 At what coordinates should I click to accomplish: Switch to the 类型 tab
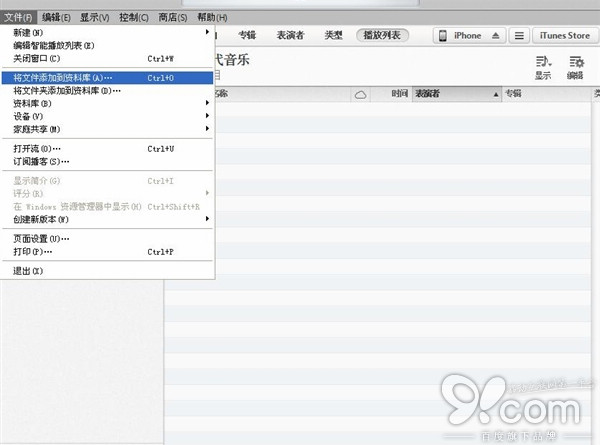point(333,35)
